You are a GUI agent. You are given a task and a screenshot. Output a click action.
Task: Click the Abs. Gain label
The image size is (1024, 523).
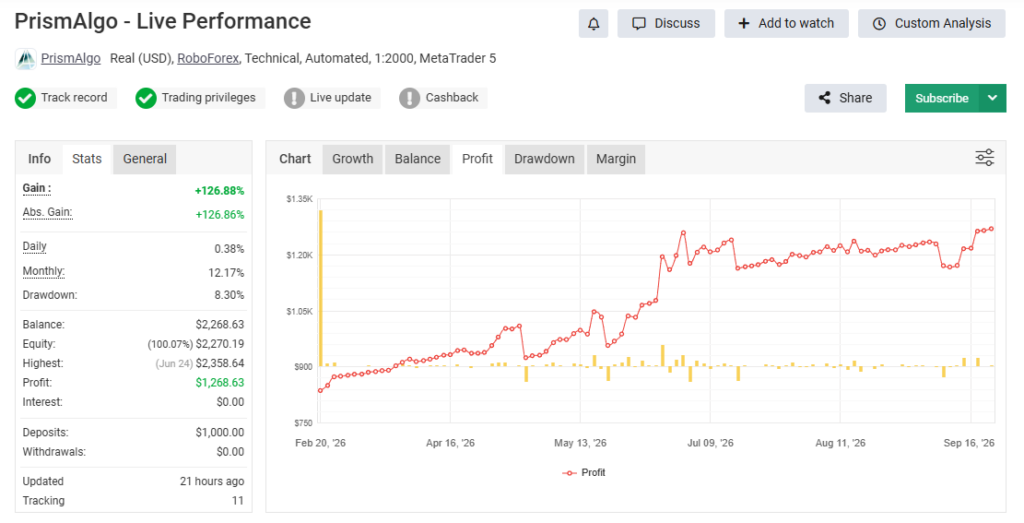click(47, 212)
